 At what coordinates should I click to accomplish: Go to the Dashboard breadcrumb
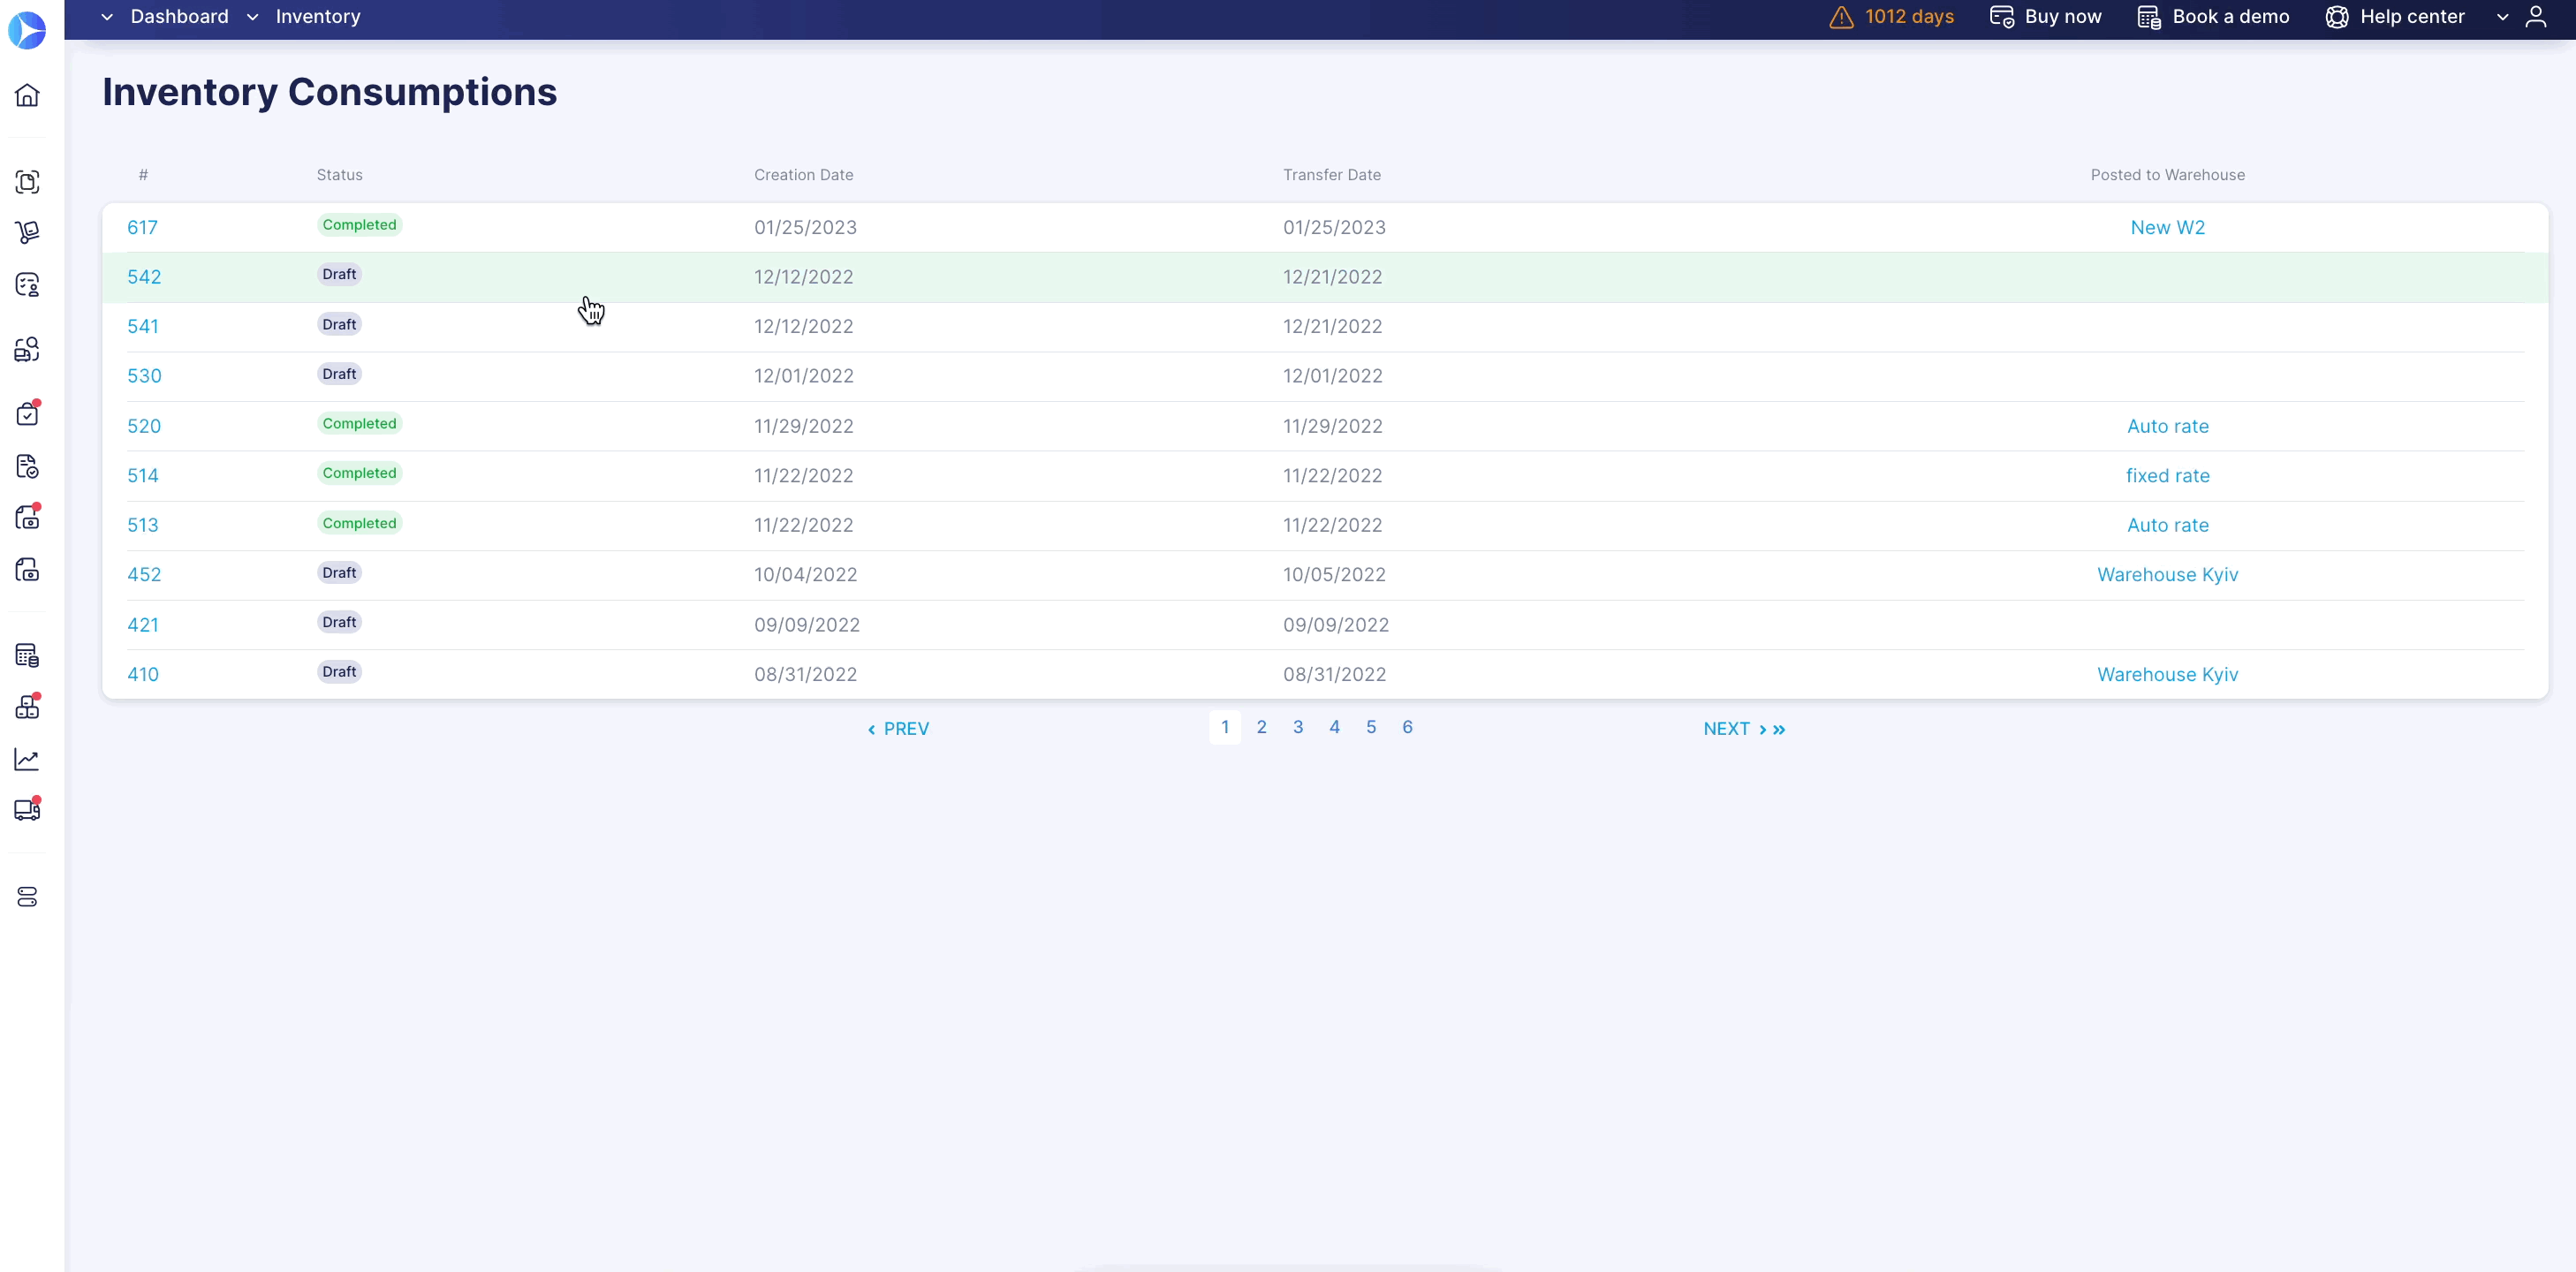pyautogui.click(x=179, y=17)
